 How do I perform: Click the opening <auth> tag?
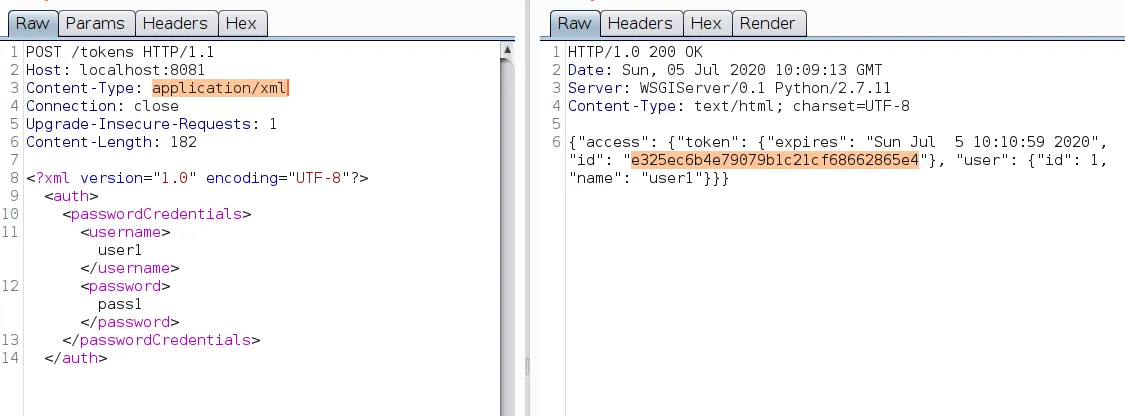pos(71,196)
